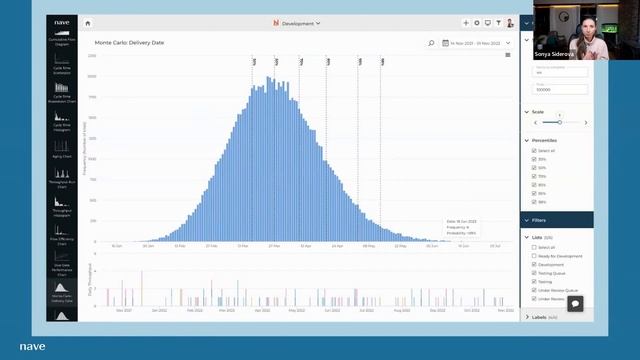640x360 pixels.
Task: Collapse the Scale section
Action: [x=527, y=112]
